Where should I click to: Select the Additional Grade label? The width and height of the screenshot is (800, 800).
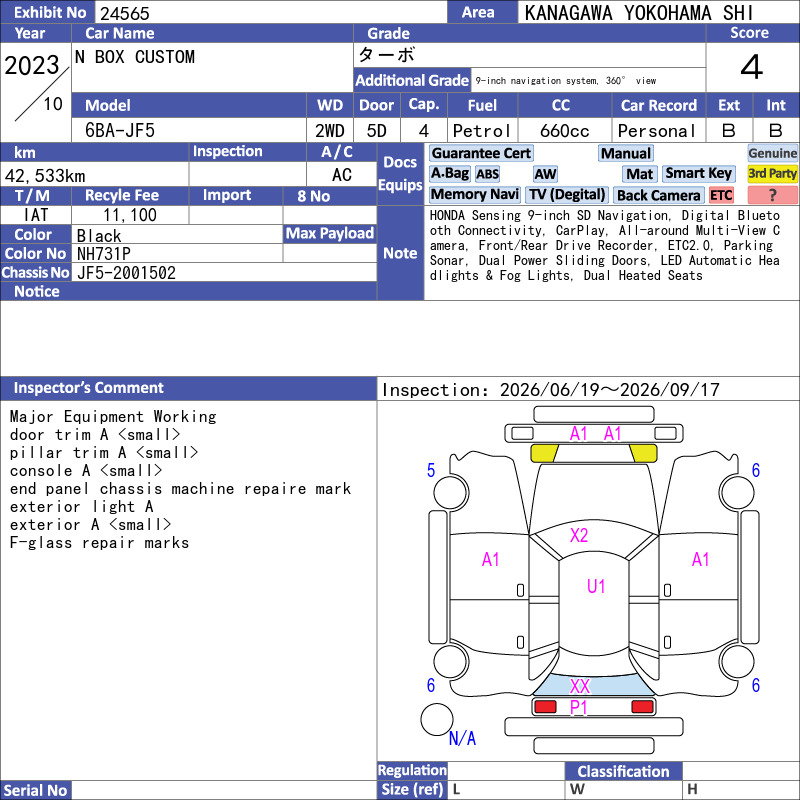point(412,81)
